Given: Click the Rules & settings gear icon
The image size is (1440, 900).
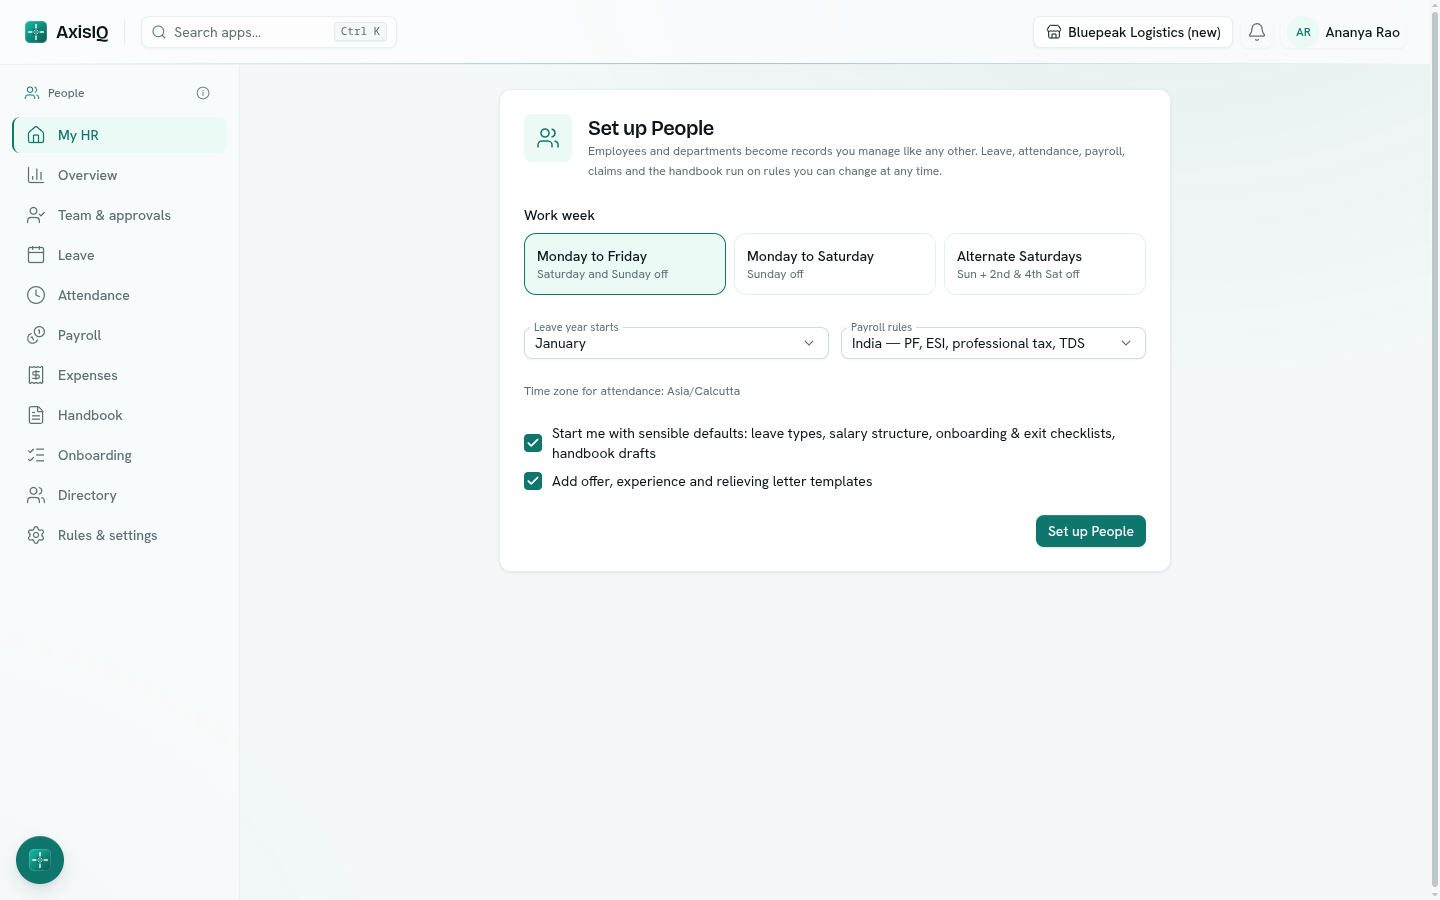Looking at the screenshot, I should point(36,535).
